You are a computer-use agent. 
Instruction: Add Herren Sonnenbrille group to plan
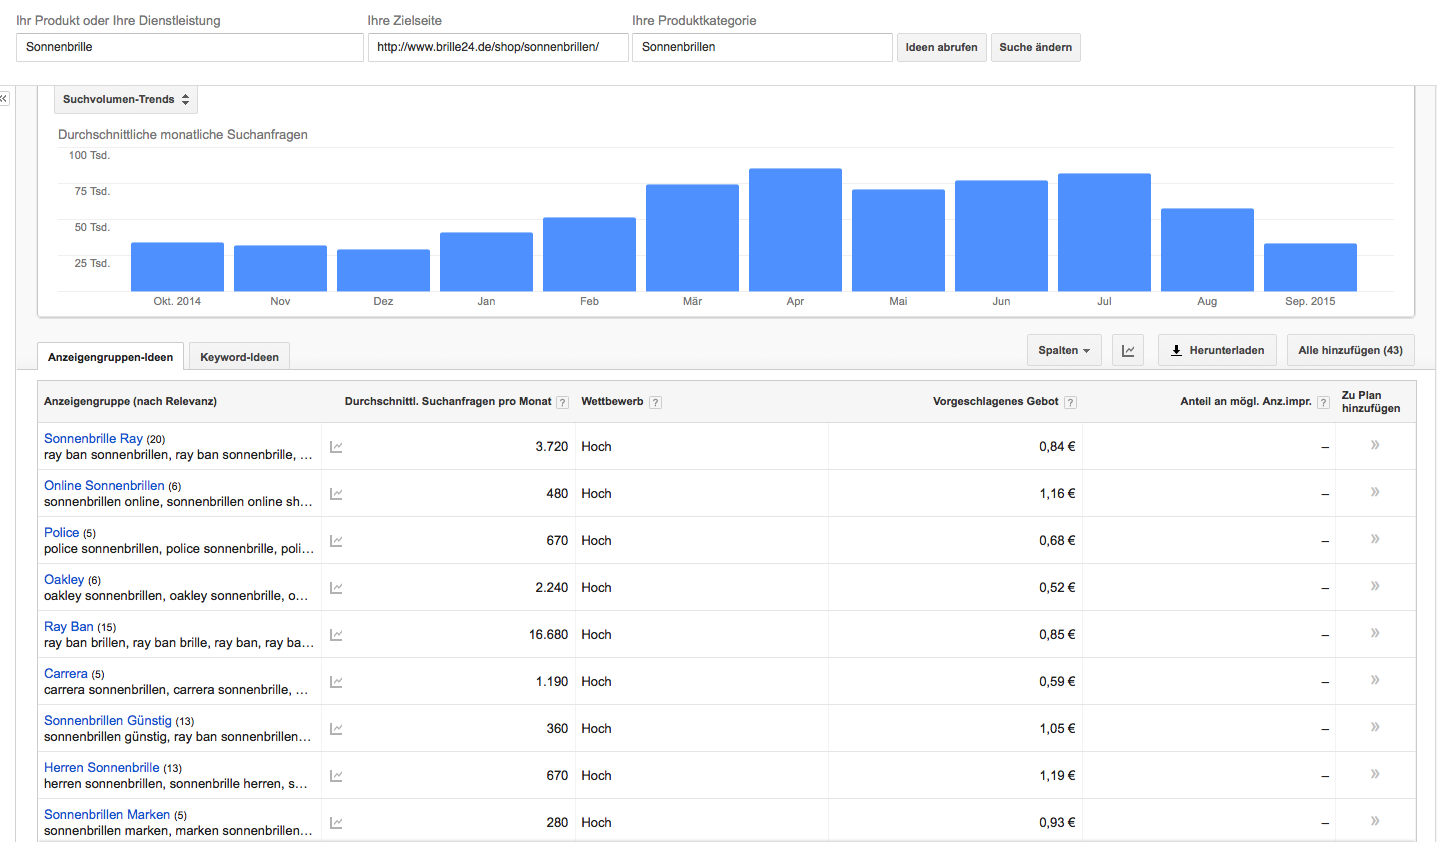1375,774
